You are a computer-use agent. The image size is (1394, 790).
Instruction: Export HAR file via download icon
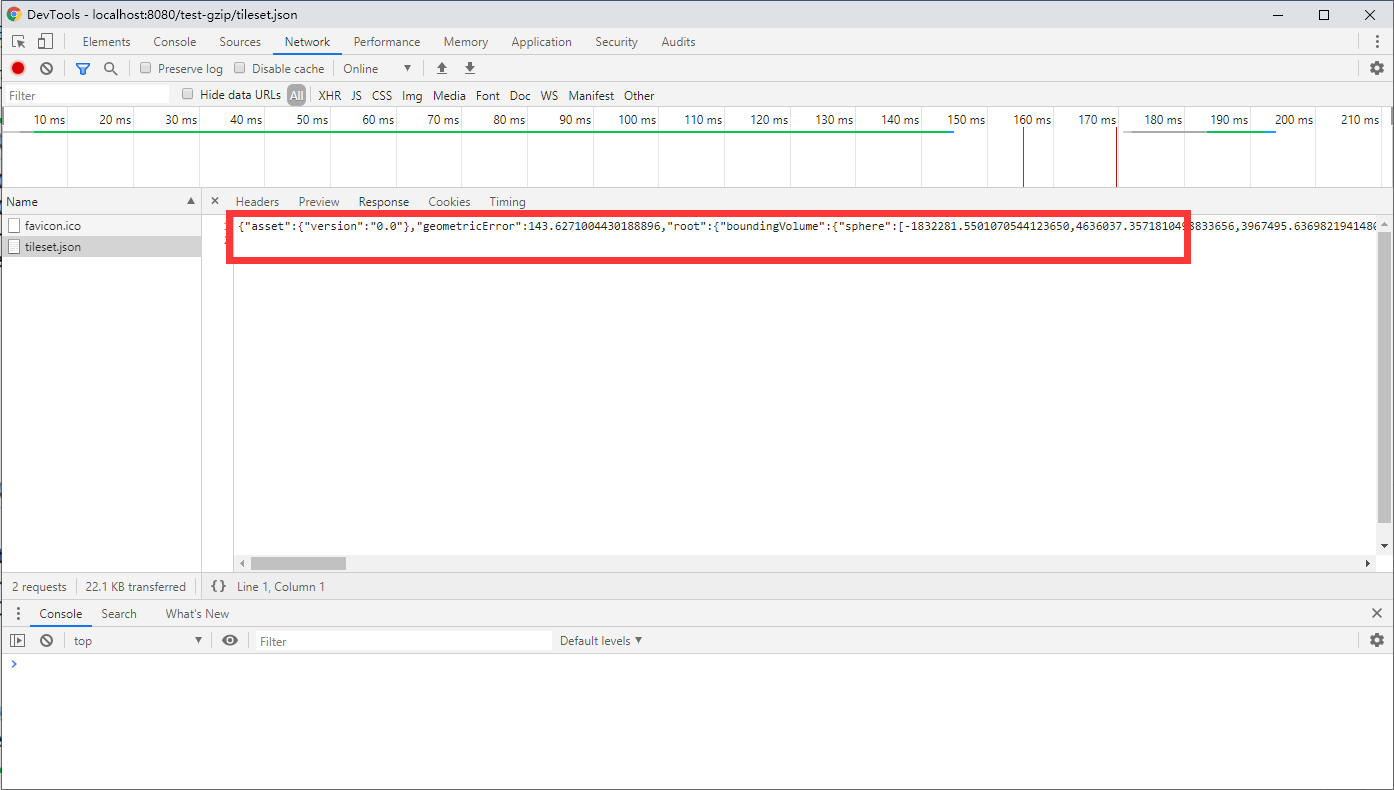469,68
